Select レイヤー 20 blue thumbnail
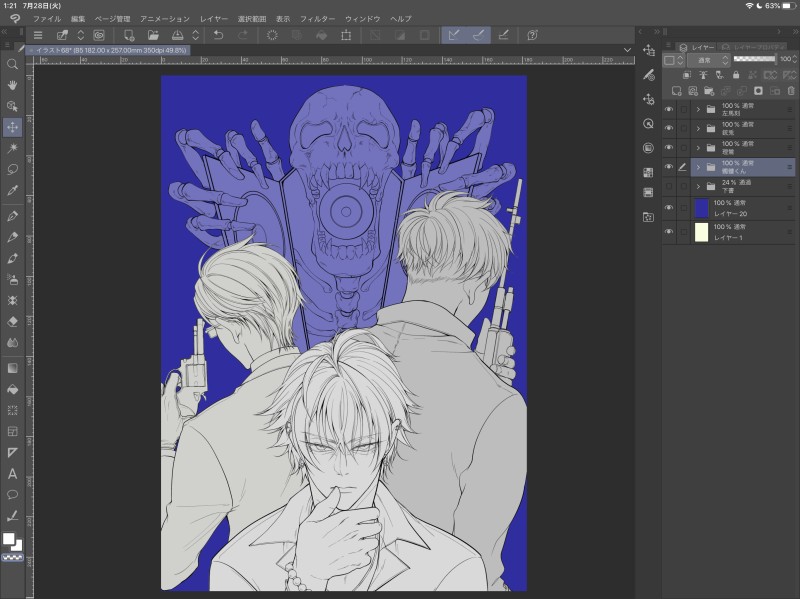Screen dimensions: 800x599 (702, 208)
